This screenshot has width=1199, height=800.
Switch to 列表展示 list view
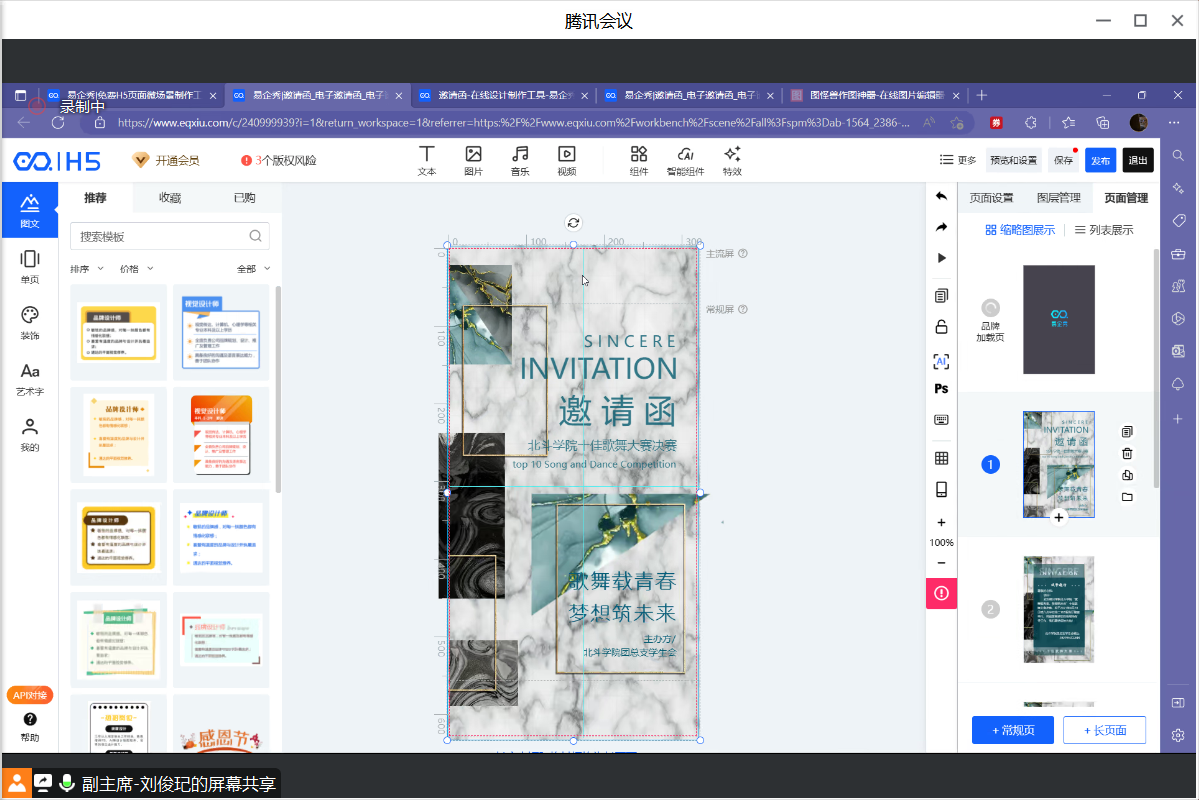pyautogui.click(x=1104, y=230)
